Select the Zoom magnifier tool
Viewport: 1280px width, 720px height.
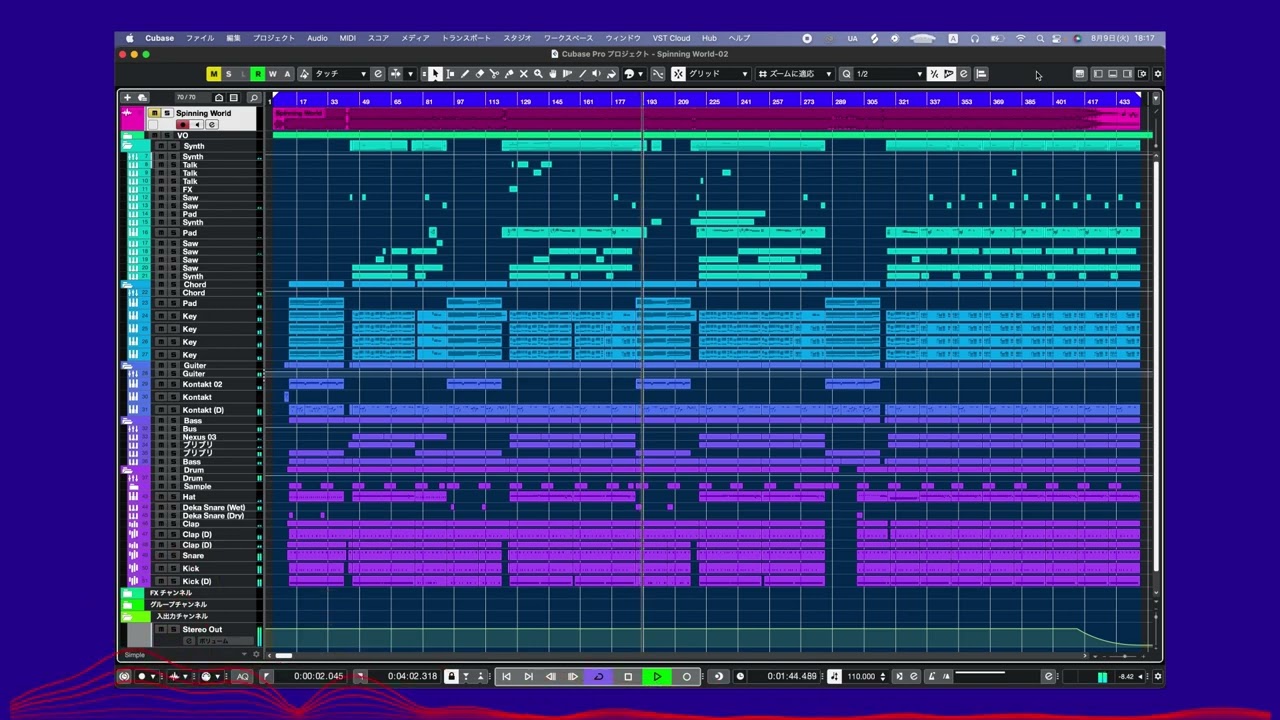pyautogui.click(x=538, y=74)
